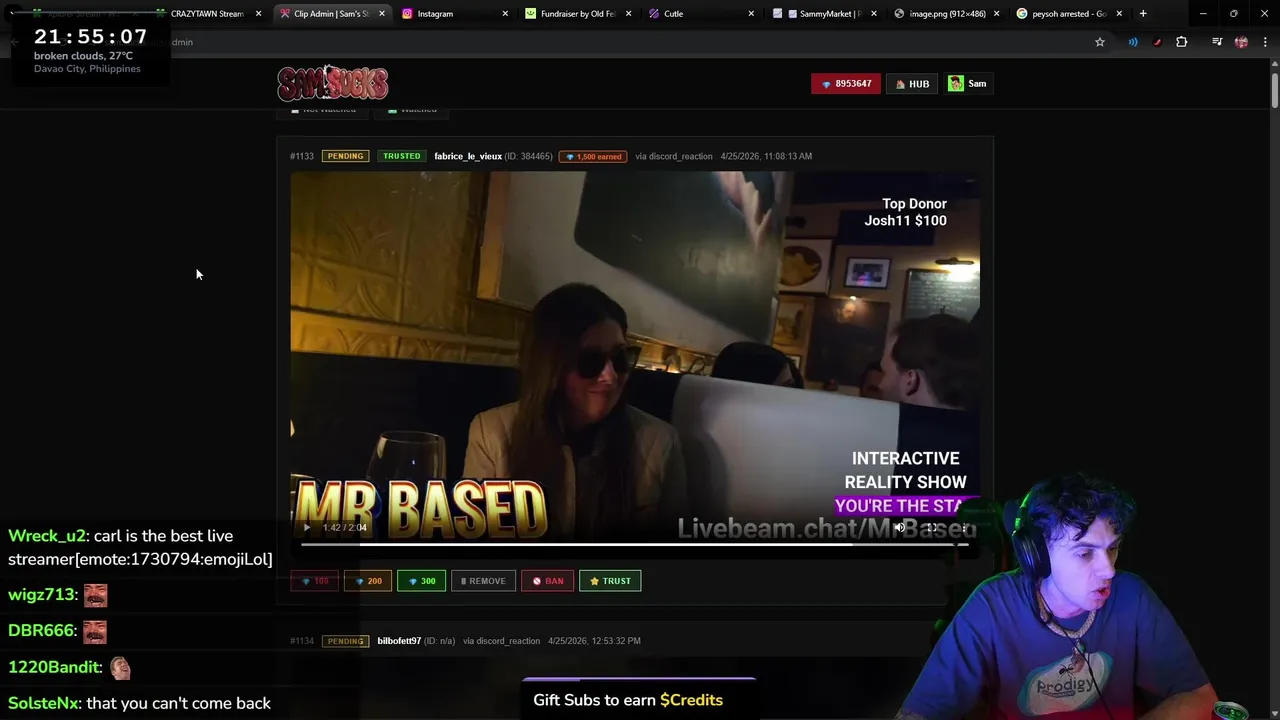Screen dimensions: 1280x720
Task: Switch to the image.png tab
Action: (x=947, y=14)
